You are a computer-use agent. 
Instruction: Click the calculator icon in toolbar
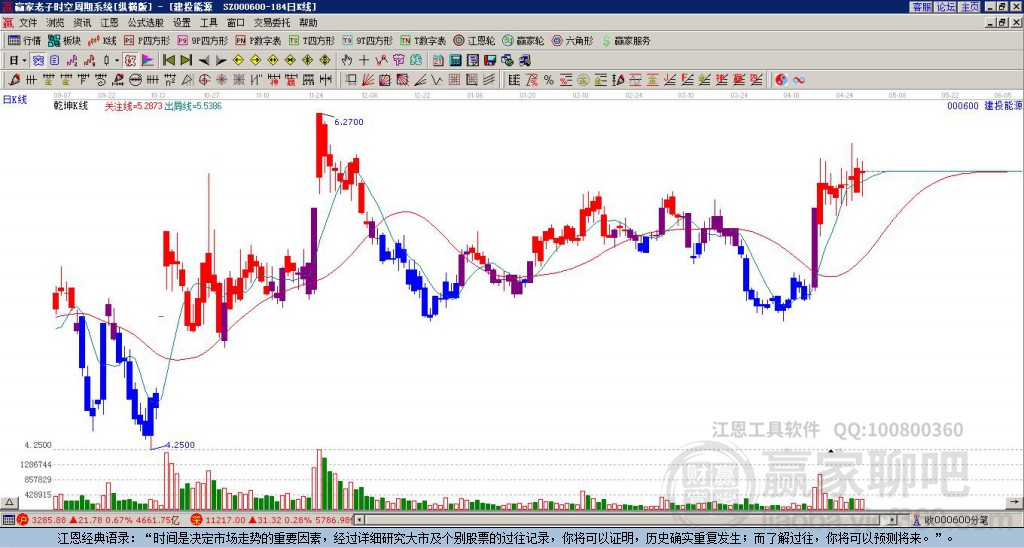pos(455,61)
